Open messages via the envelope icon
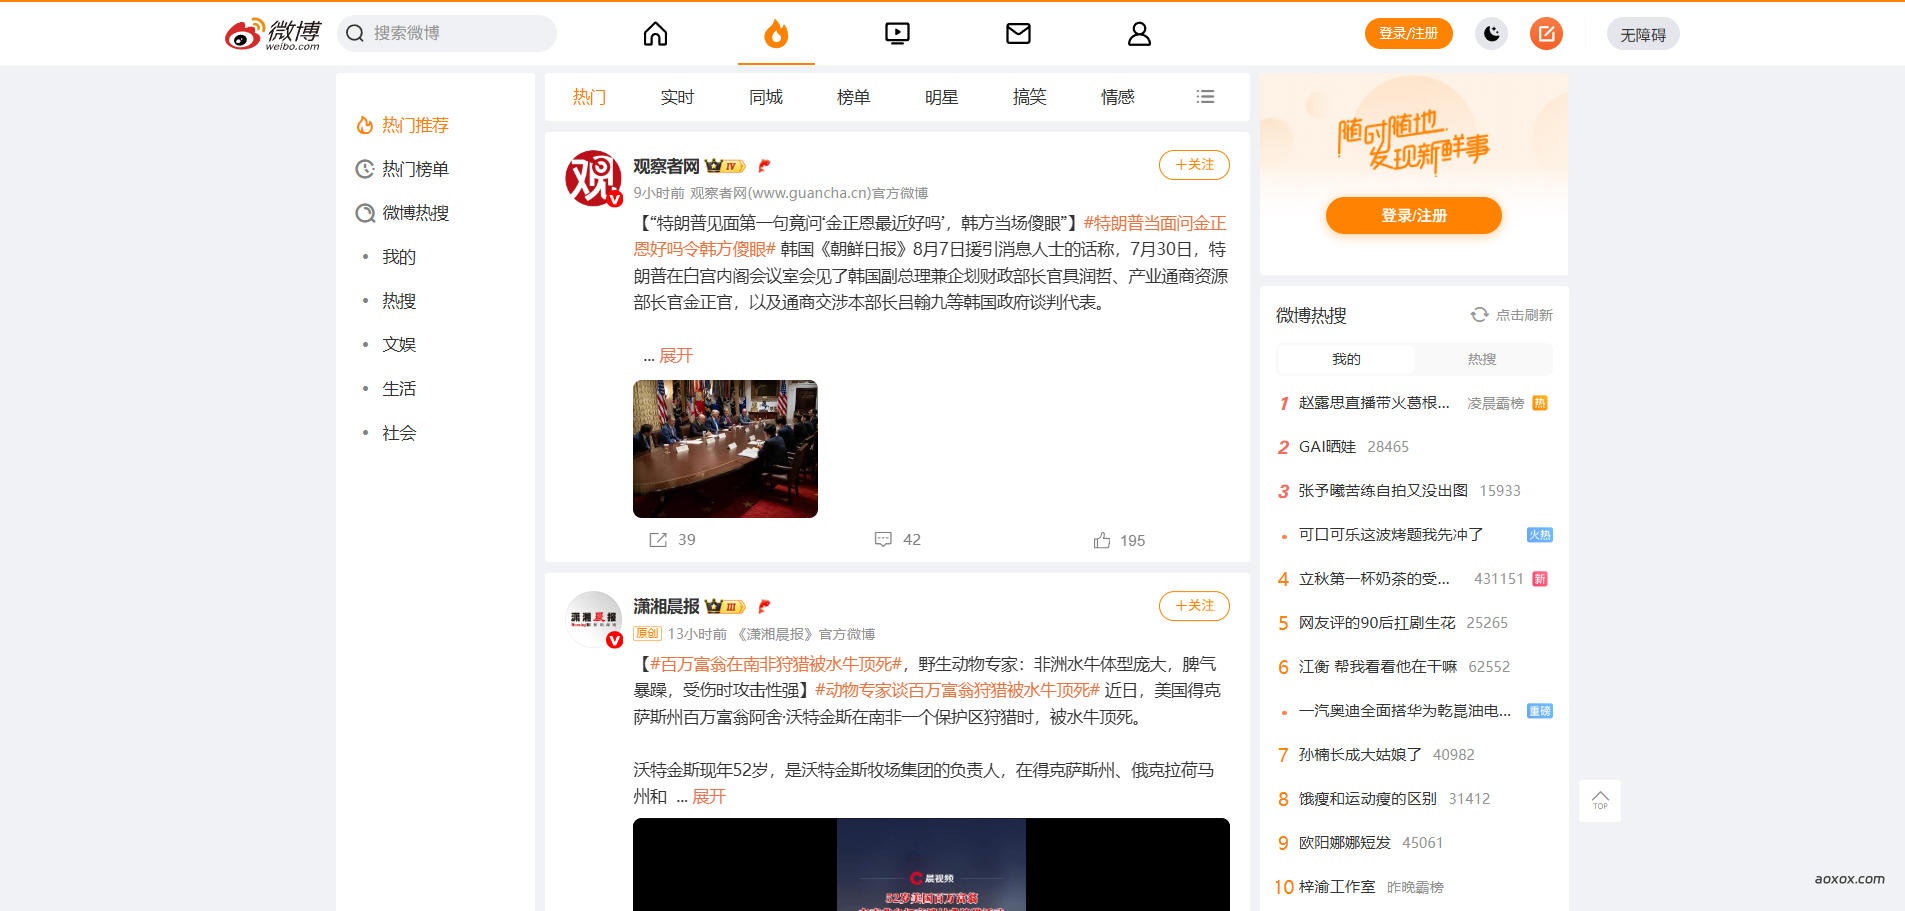The image size is (1905, 911). tap(1018, 33)
